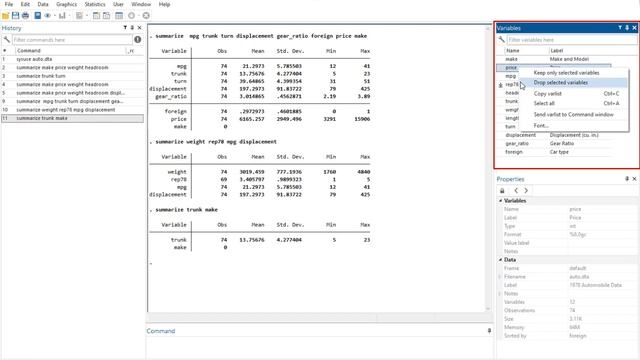Select history command 'sysuse auto.dta'
This screenshot has height=360, width=640.
pos(72,59)
